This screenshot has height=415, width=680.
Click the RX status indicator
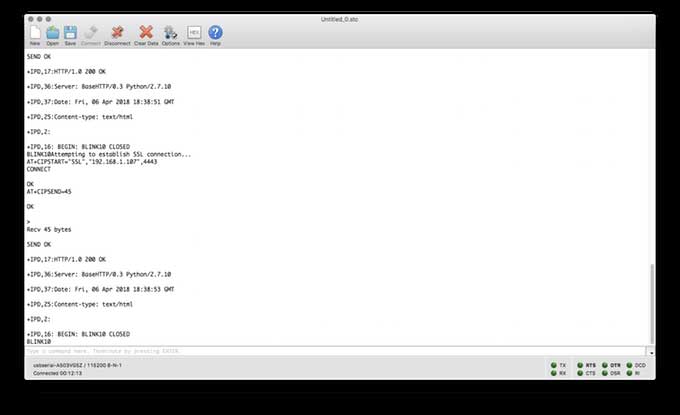point(553,374)
